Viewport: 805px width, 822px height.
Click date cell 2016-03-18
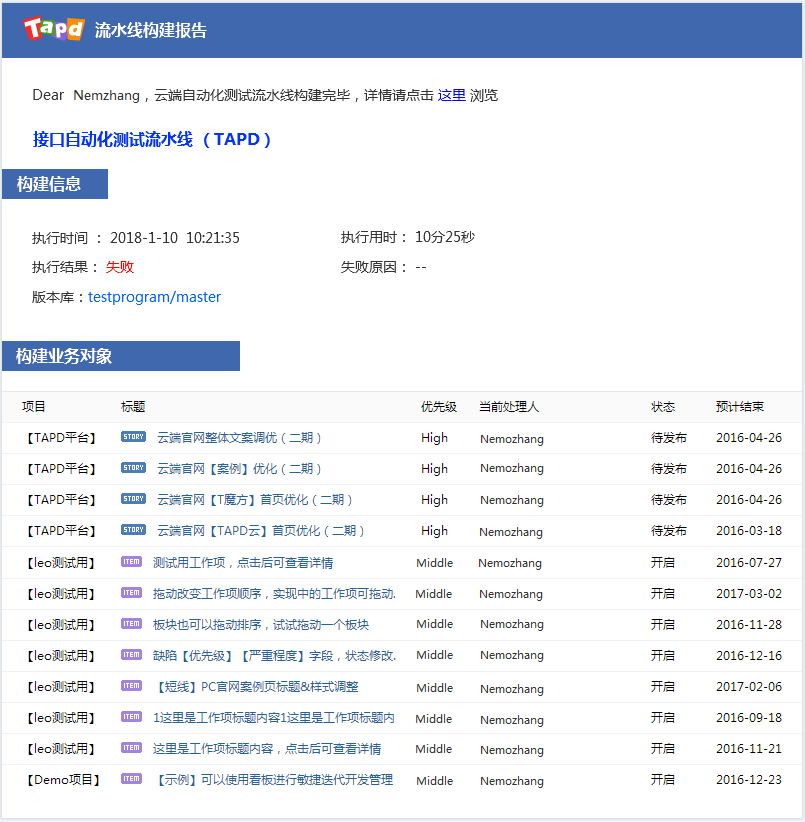(x=749, y=531)
